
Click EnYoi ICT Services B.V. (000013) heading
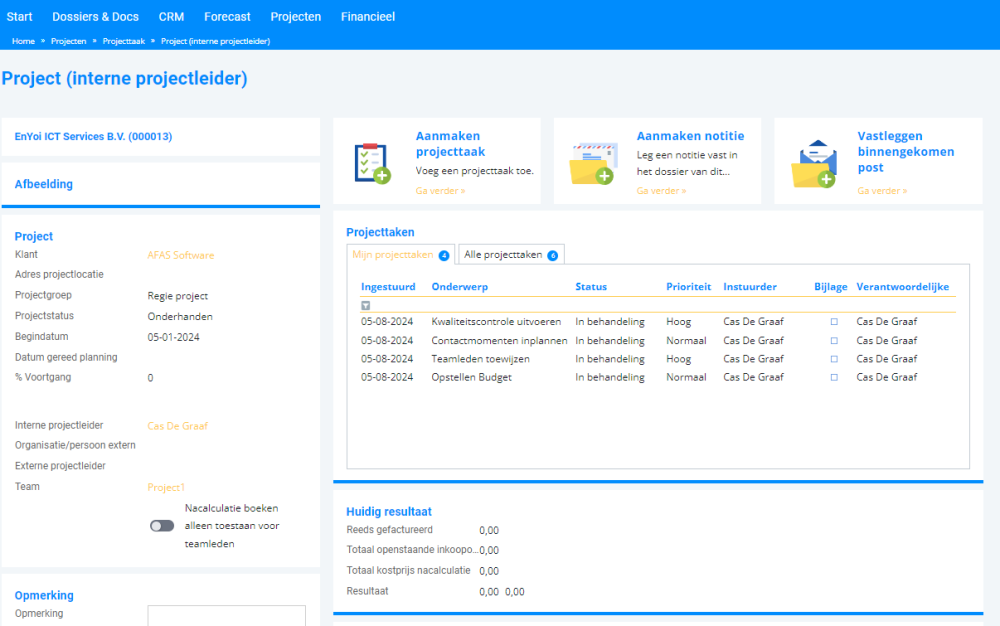tap(93, 136)
